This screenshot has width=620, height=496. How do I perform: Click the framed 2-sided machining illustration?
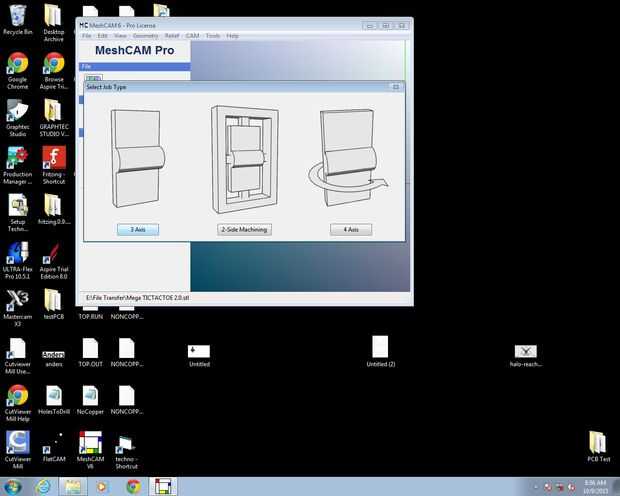tap(244, 159)
